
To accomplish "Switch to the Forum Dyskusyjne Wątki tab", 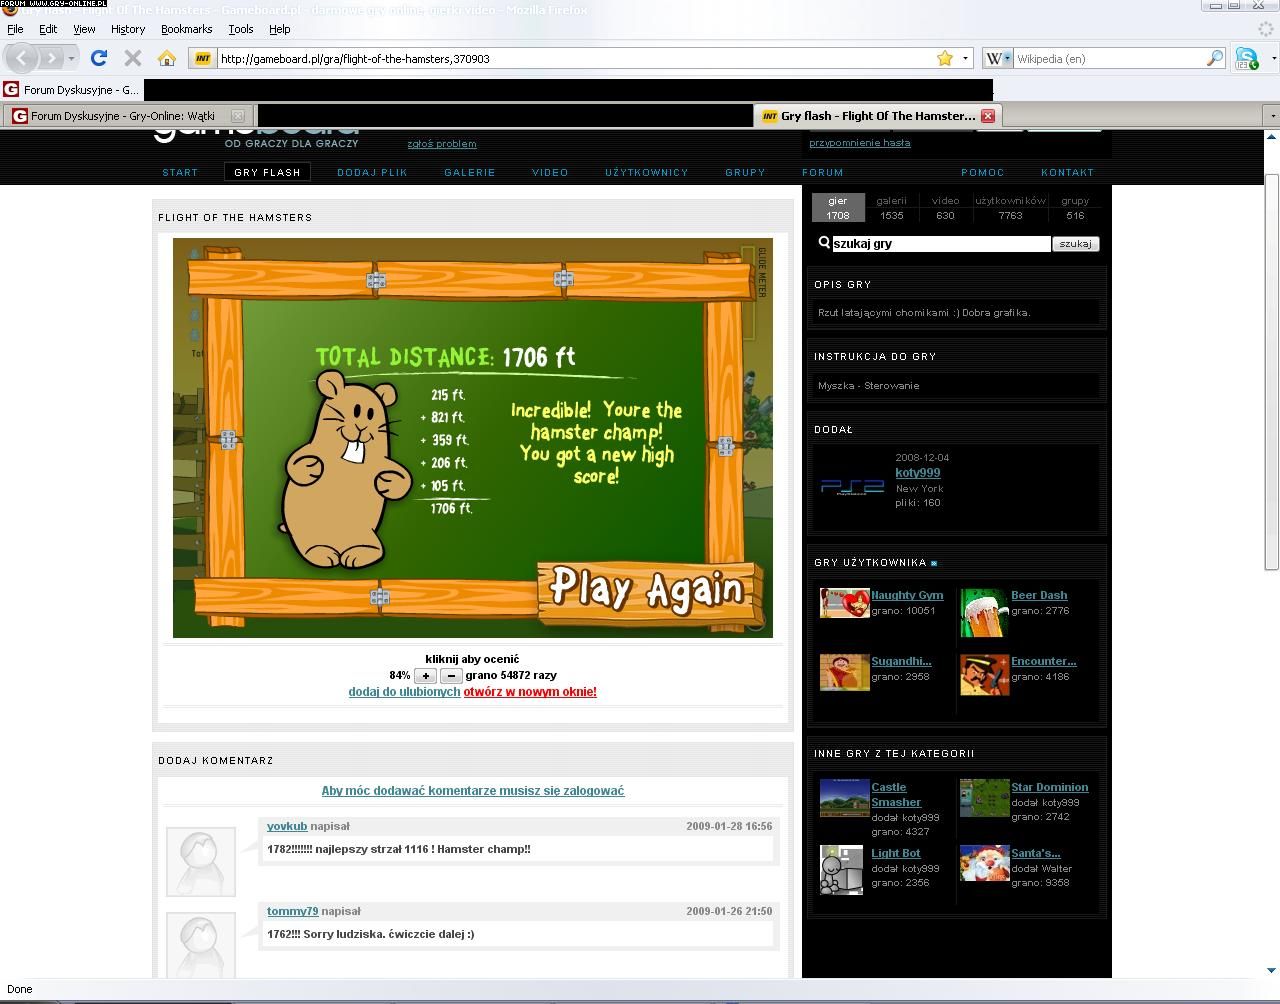I will (127, 116).
